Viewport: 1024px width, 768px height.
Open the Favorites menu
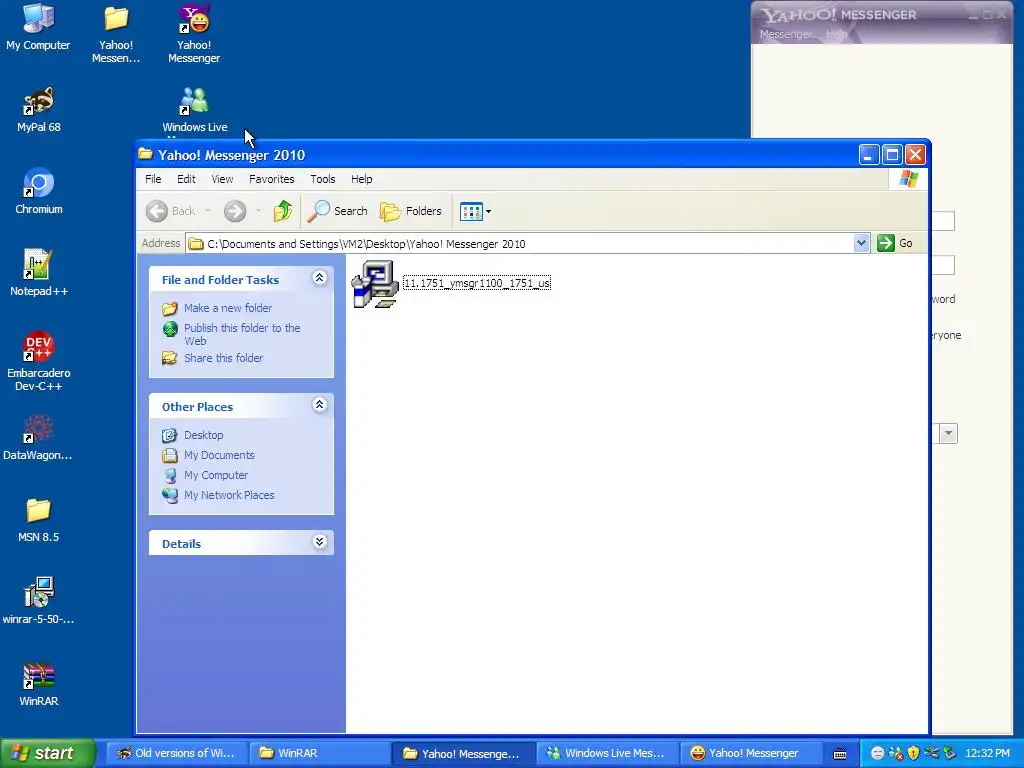coord(272,179)
